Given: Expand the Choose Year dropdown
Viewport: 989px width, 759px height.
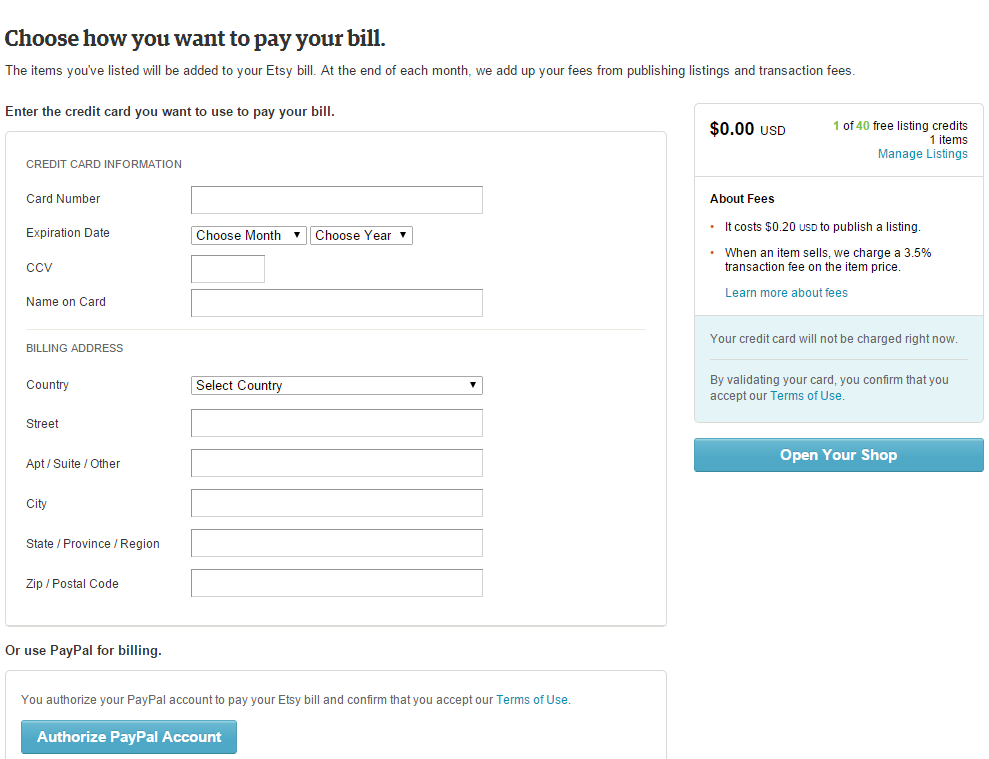Looking at the screenshot, I should pos(361,236).
